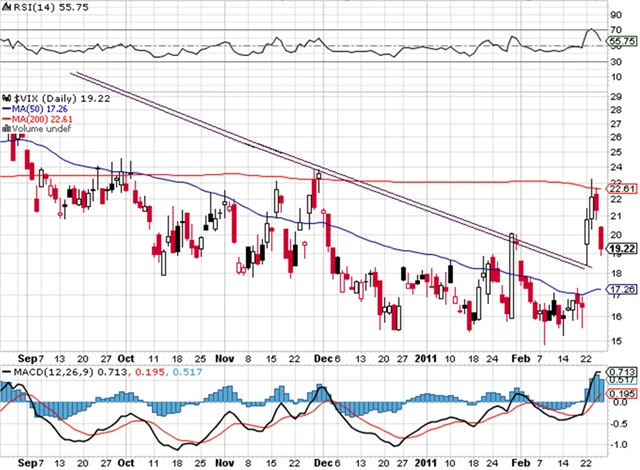Screen dimensions: 640x470
Task: Click the 19.22 last price tag
Action: (x=622, y=248)
